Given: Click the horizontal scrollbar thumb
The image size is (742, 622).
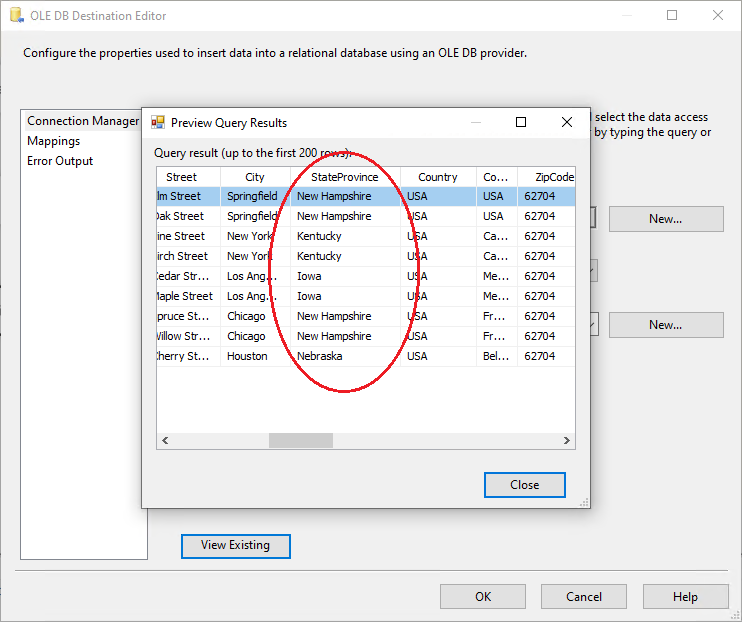Looking at the screenshot, I should (x=293, y=440).
